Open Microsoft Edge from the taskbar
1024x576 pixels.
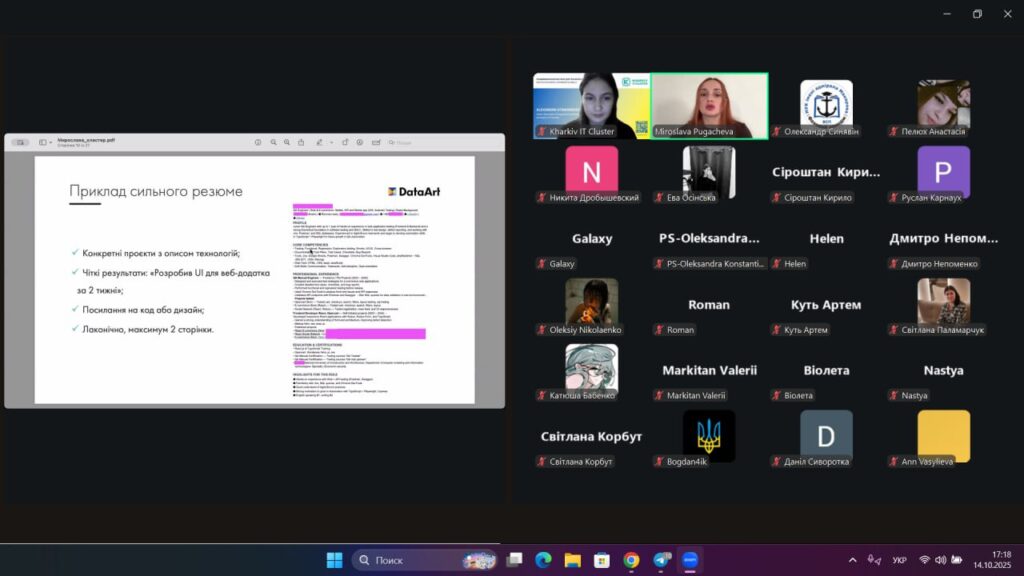pyautogui.click(x=543, y=560)
